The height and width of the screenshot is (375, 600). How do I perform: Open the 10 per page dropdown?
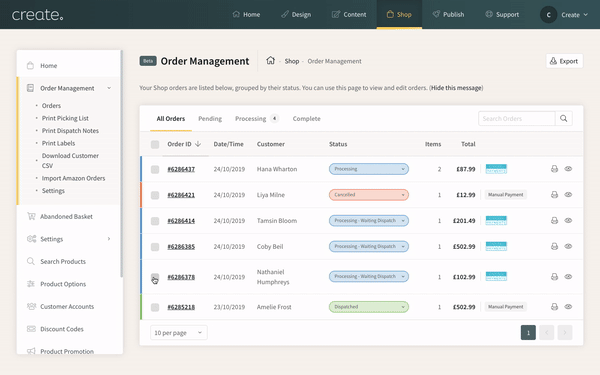(179, 333)
